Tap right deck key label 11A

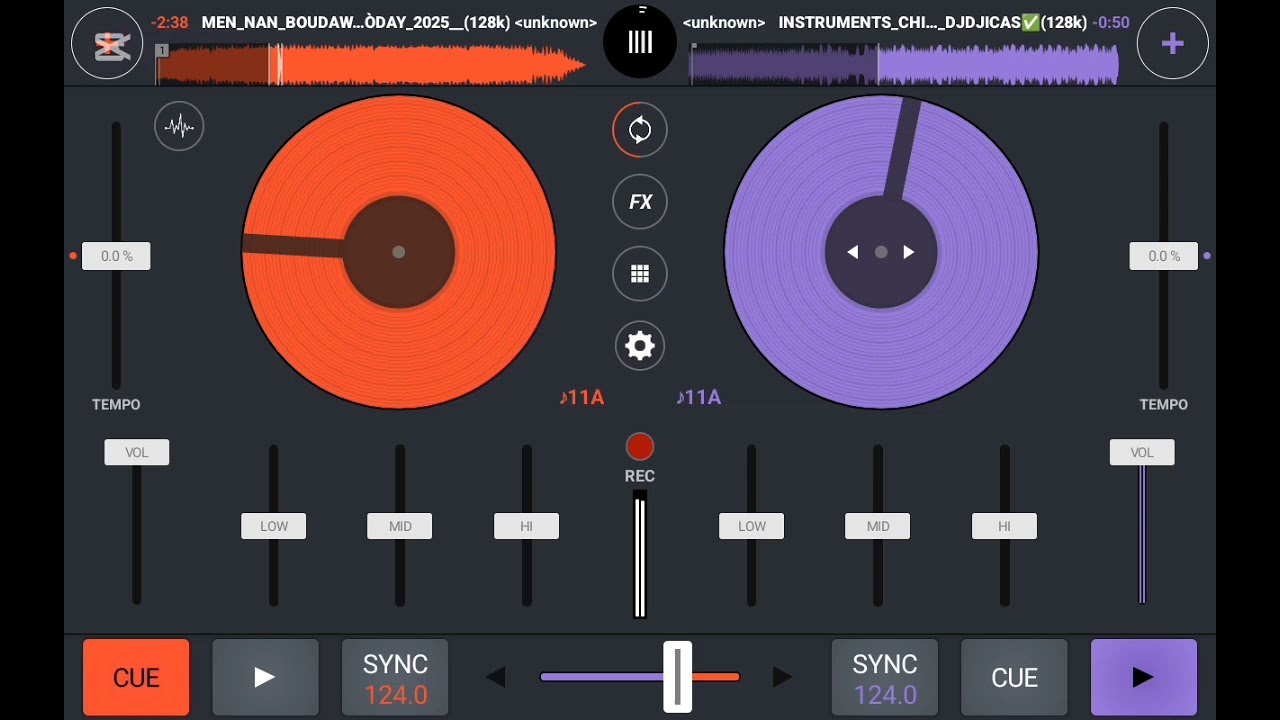(698, 397)
